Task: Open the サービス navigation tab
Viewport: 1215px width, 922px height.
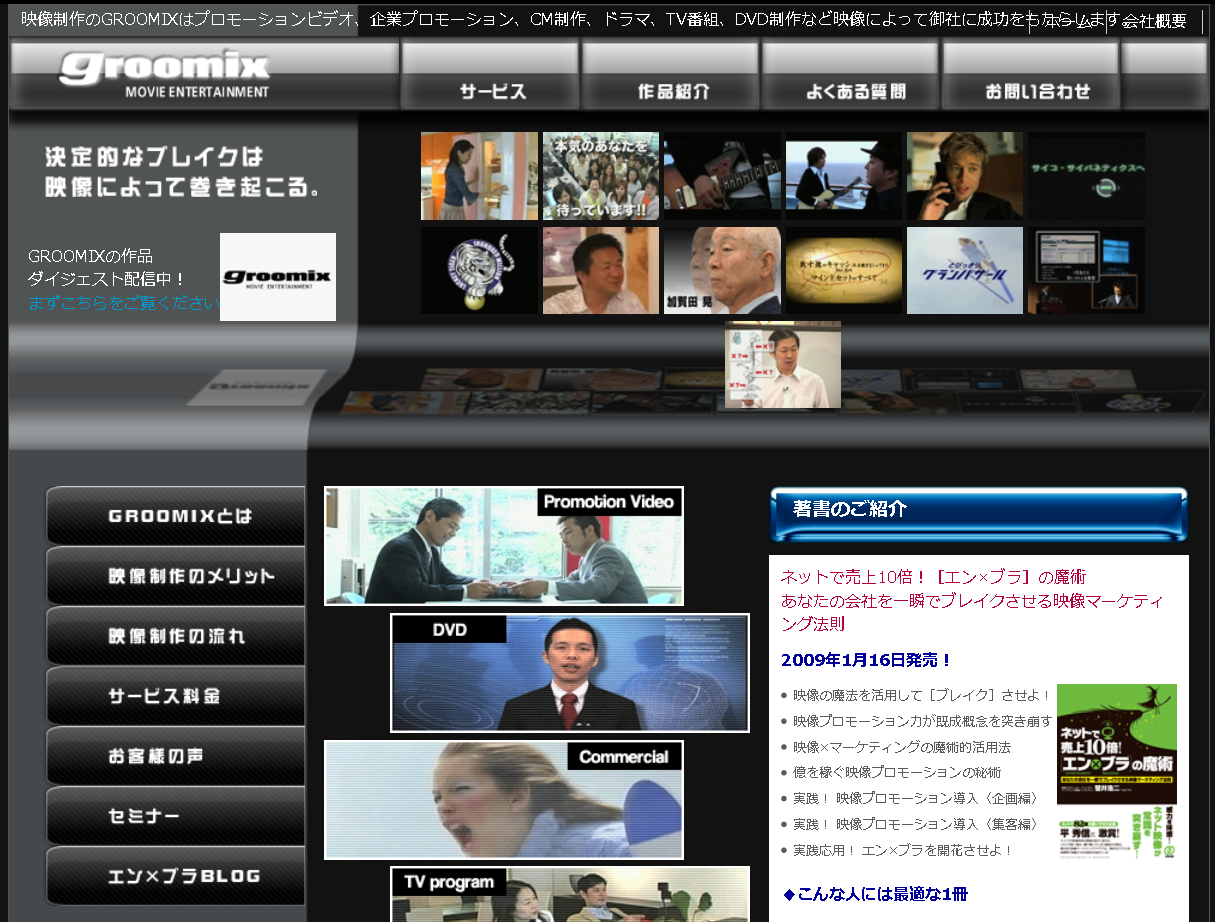Action: pyautogui.click(x=491, y=91)
